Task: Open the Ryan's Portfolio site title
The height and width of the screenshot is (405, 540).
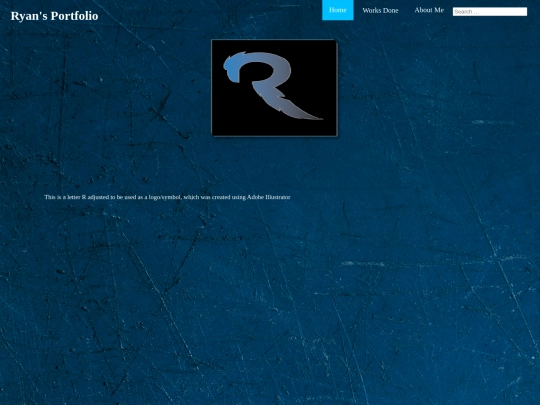Action: click(54, 16)
